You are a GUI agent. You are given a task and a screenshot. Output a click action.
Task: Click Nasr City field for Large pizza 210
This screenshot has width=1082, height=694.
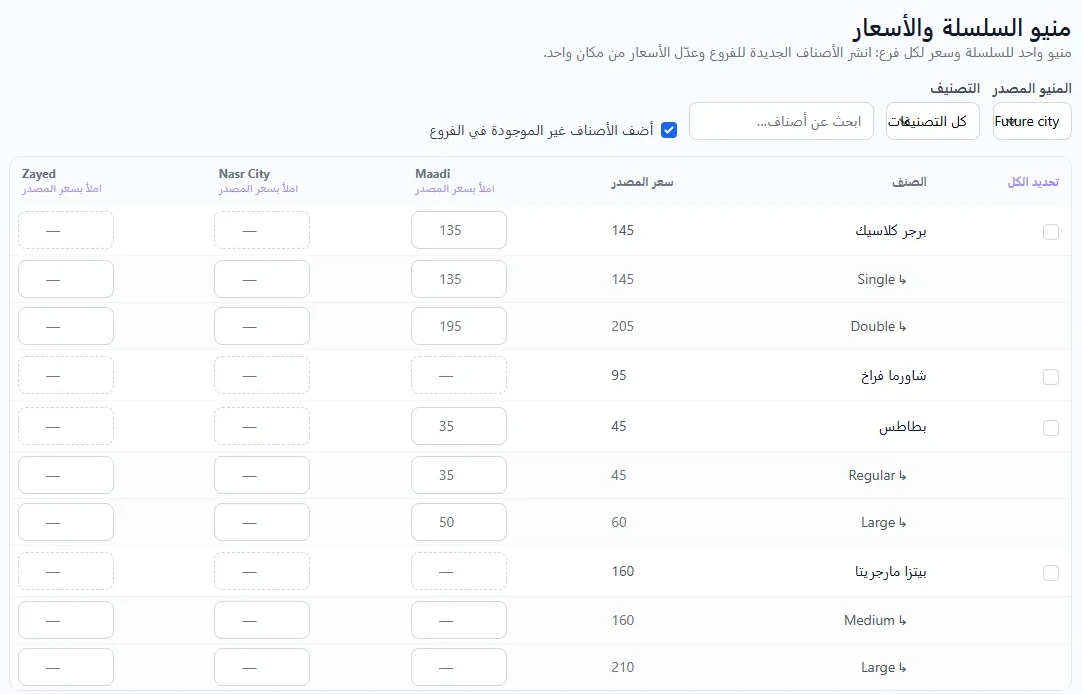(x=262, y=667)
